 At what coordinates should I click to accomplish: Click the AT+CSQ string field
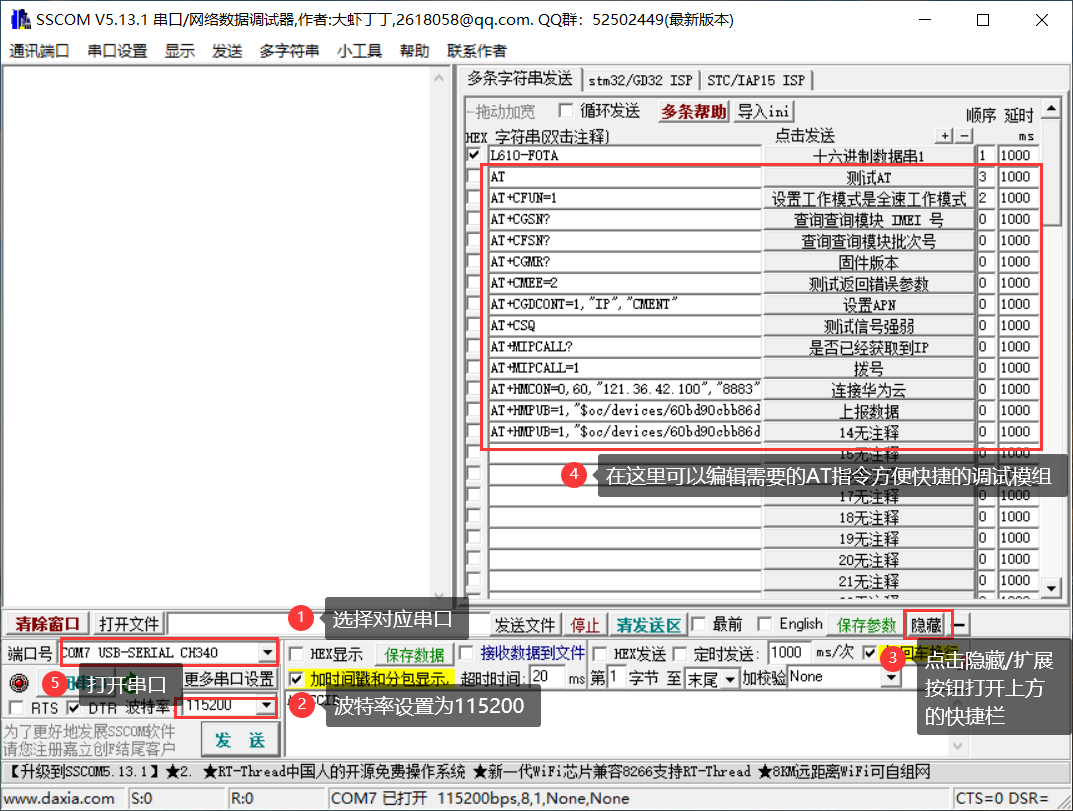(625, 325)
